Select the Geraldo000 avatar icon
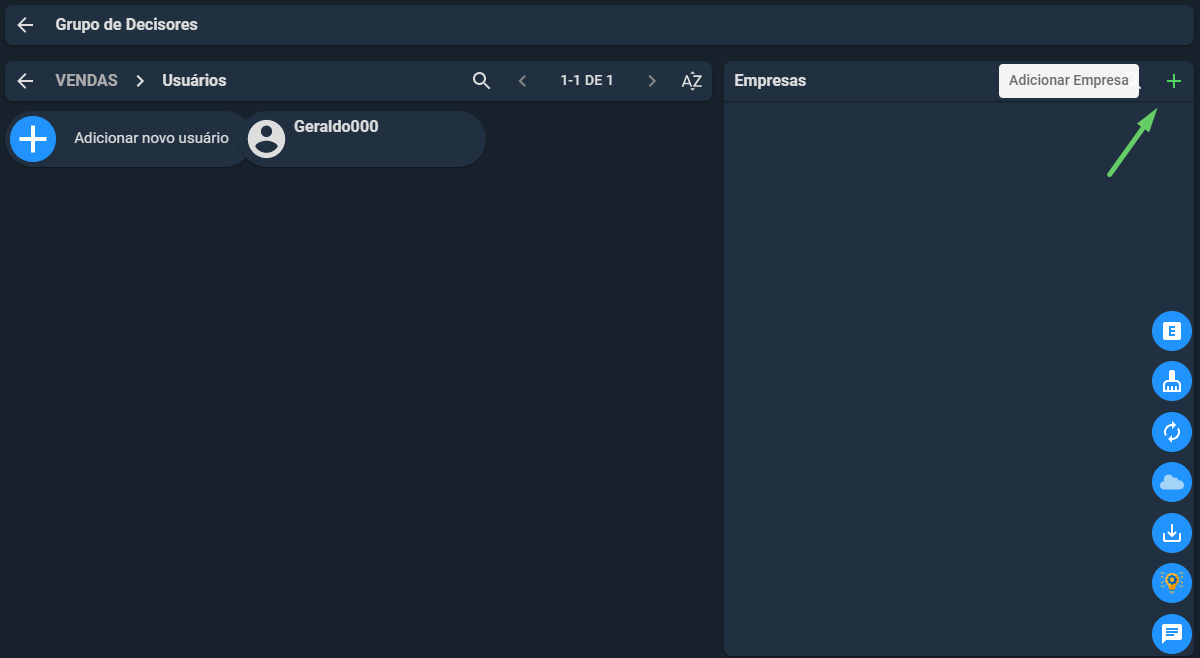Image resolution: width=1200 pixels, height=658 pixels. [267, 139]
